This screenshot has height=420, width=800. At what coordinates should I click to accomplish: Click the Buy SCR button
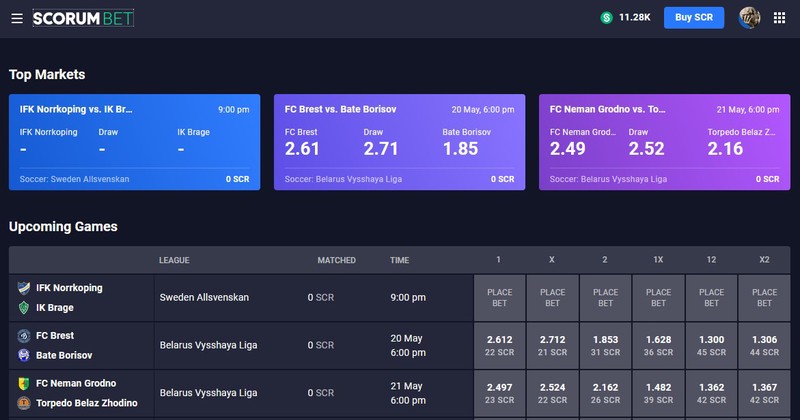click(693, 18)
